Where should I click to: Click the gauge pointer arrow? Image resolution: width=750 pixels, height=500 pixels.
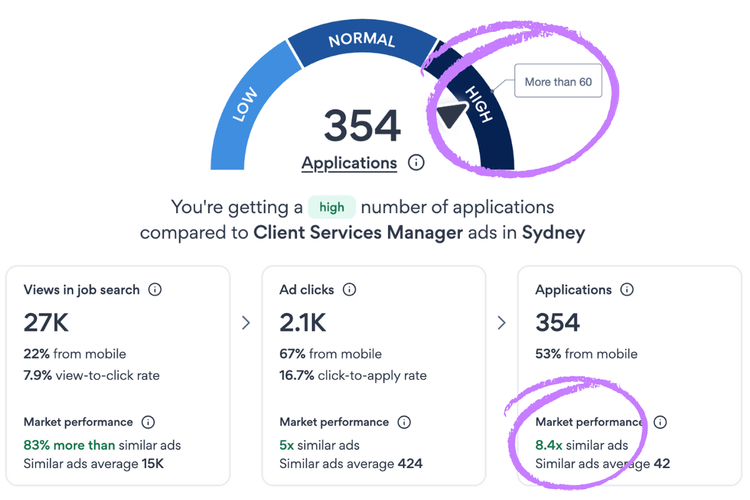pos(453,115)
